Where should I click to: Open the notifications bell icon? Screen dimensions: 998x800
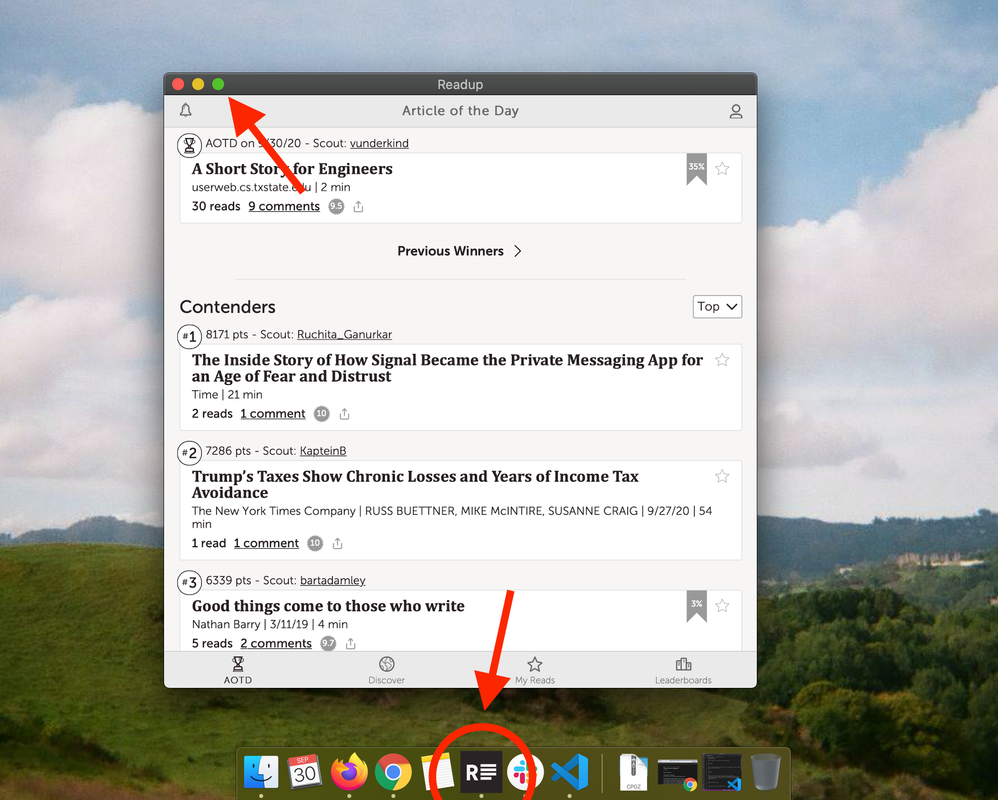[185, 111]
